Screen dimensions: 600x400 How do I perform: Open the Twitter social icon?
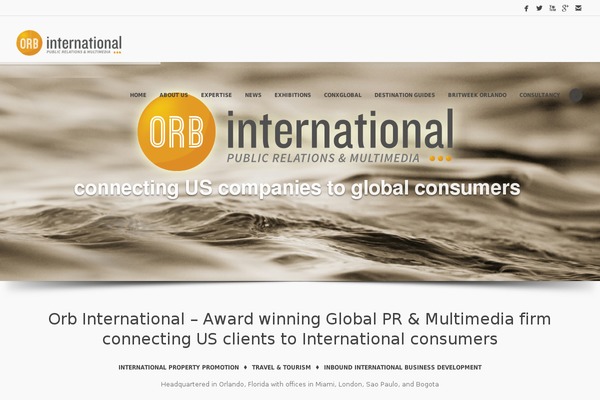click(539, 8)
